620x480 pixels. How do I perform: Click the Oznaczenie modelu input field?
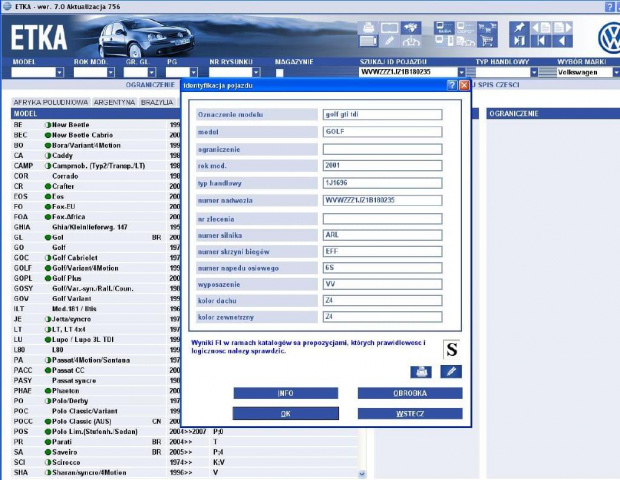[x=382, y=115]
